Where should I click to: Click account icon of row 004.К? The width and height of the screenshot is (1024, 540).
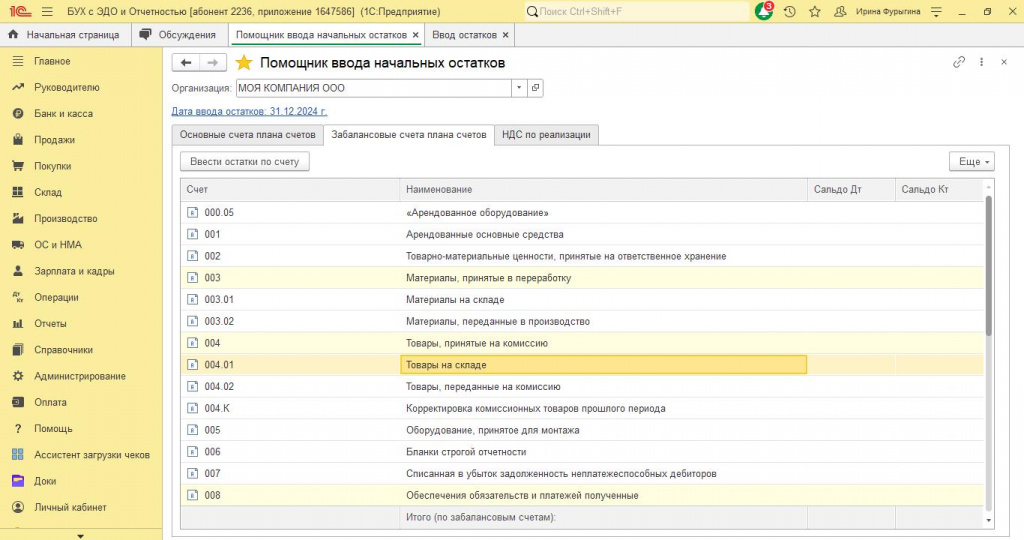coord(192,408)
